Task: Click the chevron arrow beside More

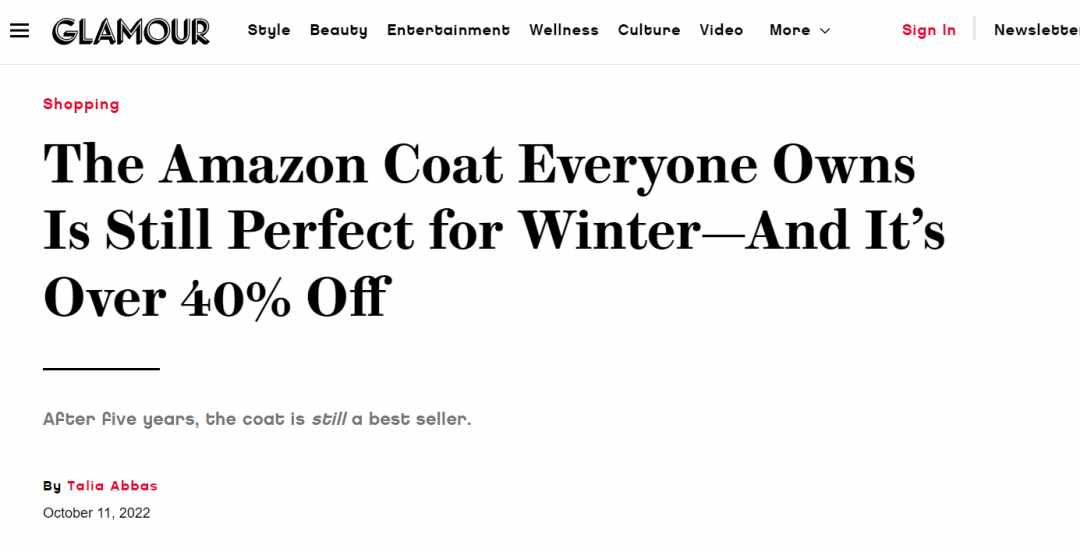Action: tap(825, 31)
